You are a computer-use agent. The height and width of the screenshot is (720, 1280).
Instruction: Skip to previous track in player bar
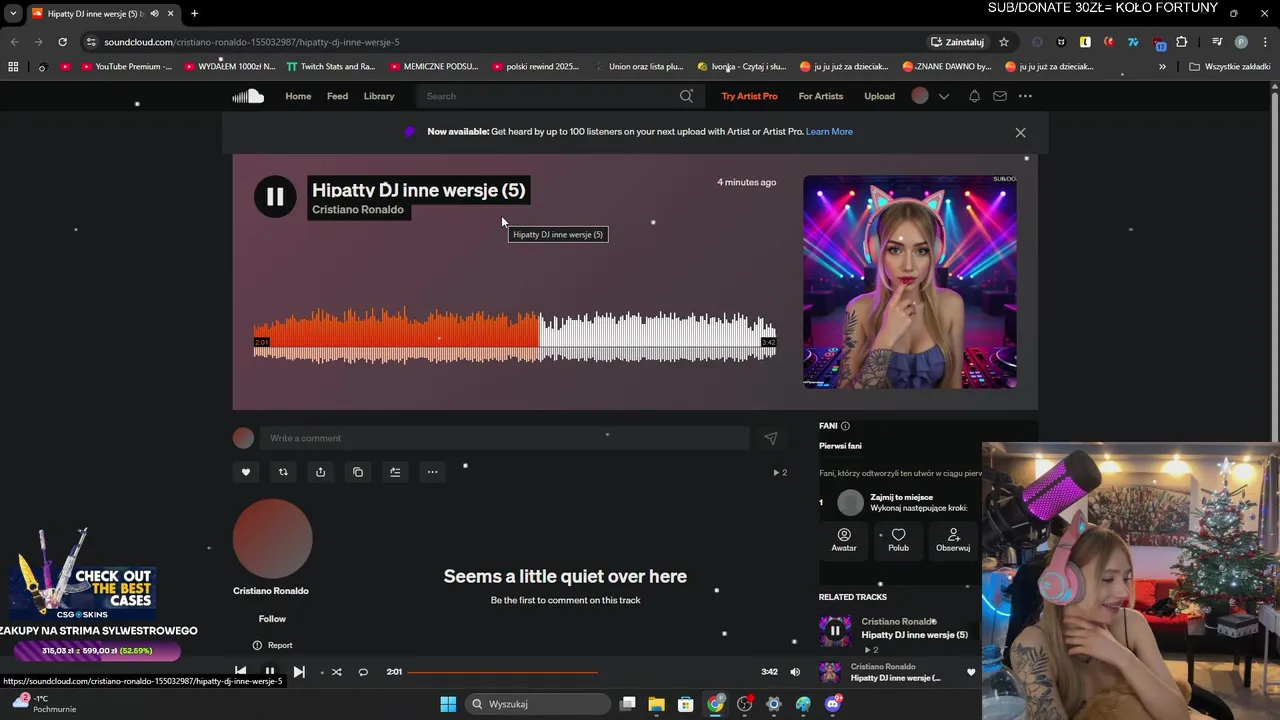(240, 672)
